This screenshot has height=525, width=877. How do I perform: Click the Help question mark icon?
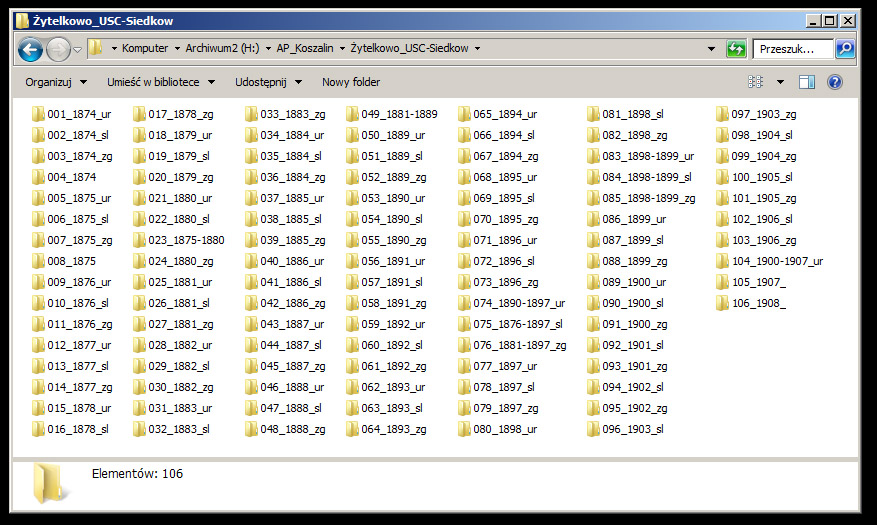(x=835, y=82)
